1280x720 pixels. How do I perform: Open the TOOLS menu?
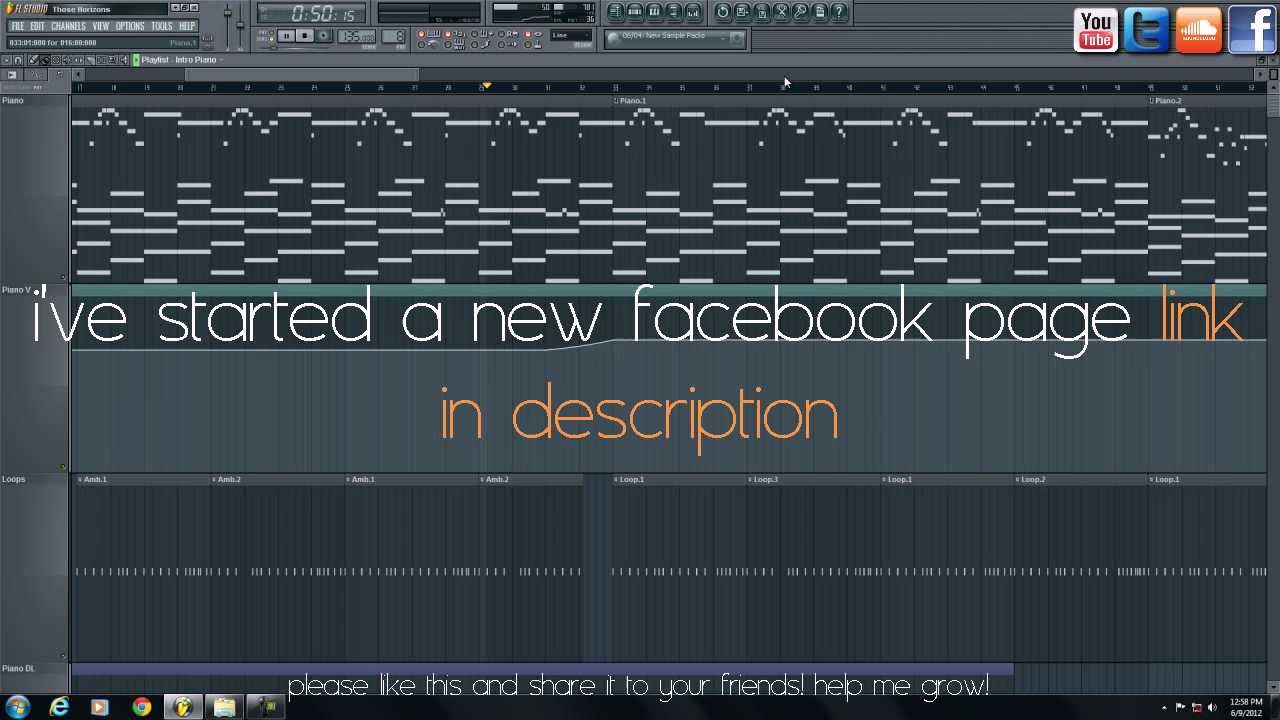162,26
